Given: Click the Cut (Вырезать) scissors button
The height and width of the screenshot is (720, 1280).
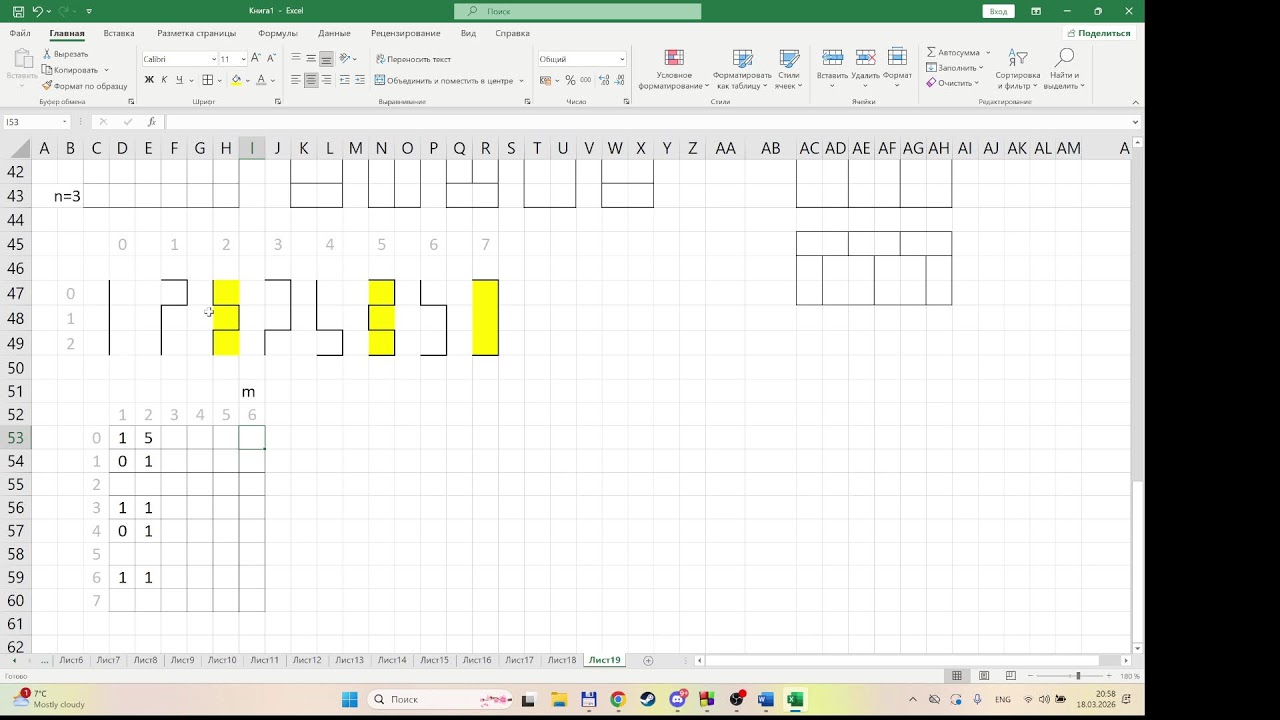Looking at the screenshot, I should [x=66, y=54].
